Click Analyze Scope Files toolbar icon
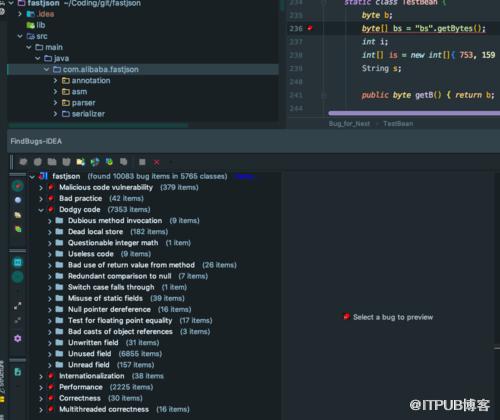Screen dimensions: 500x420 pos(95,162)
